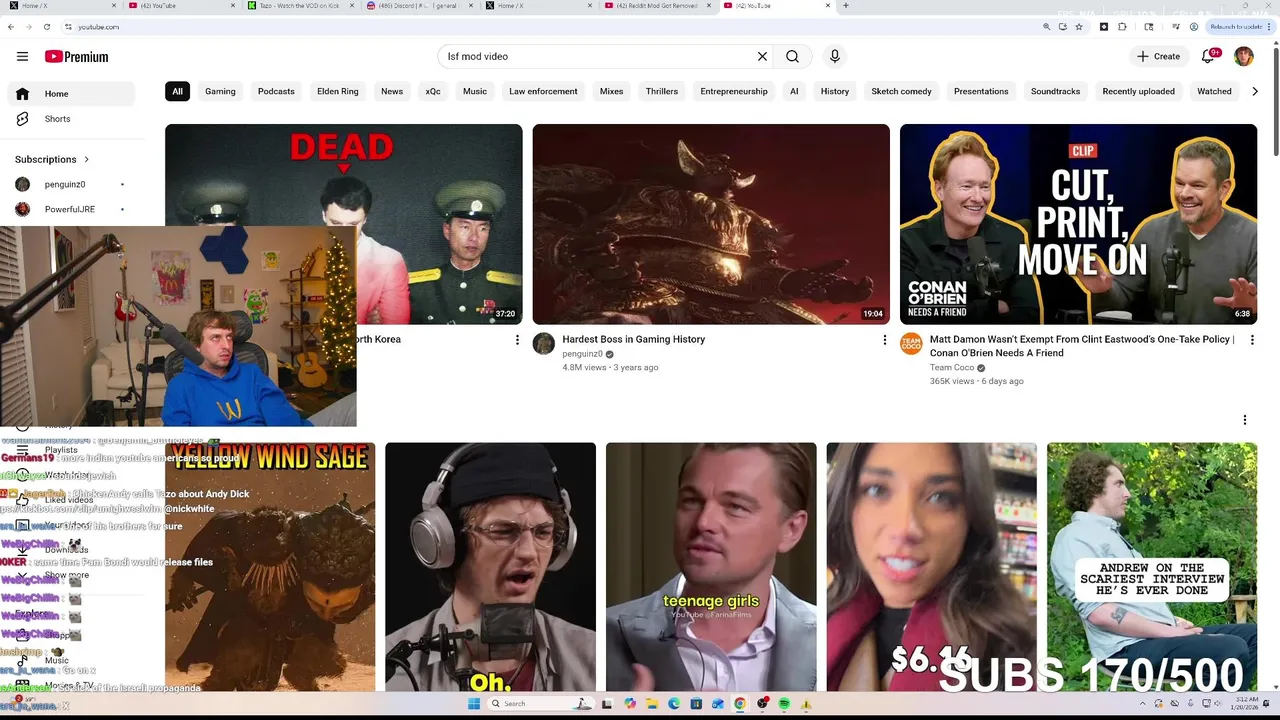Open Shorts in the sidebar
The width and height of the screenshot is (1280, 720).
coord(71,119)
